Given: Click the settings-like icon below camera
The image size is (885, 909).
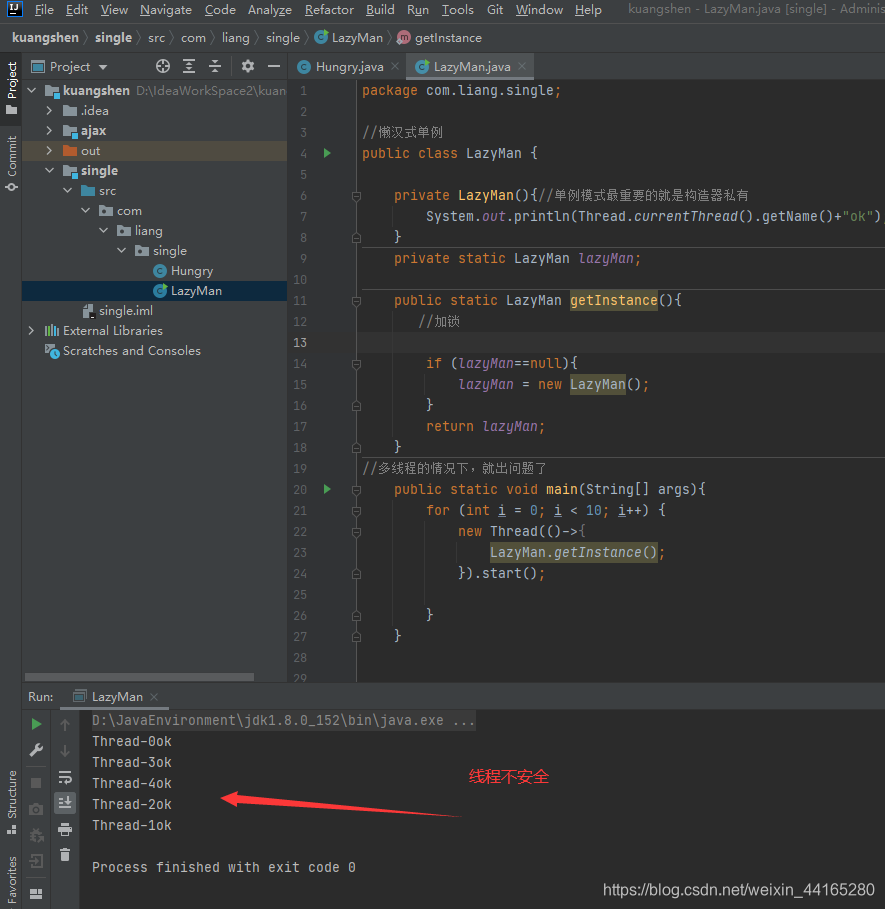Looking at the screenshot, I should point(36,835).
